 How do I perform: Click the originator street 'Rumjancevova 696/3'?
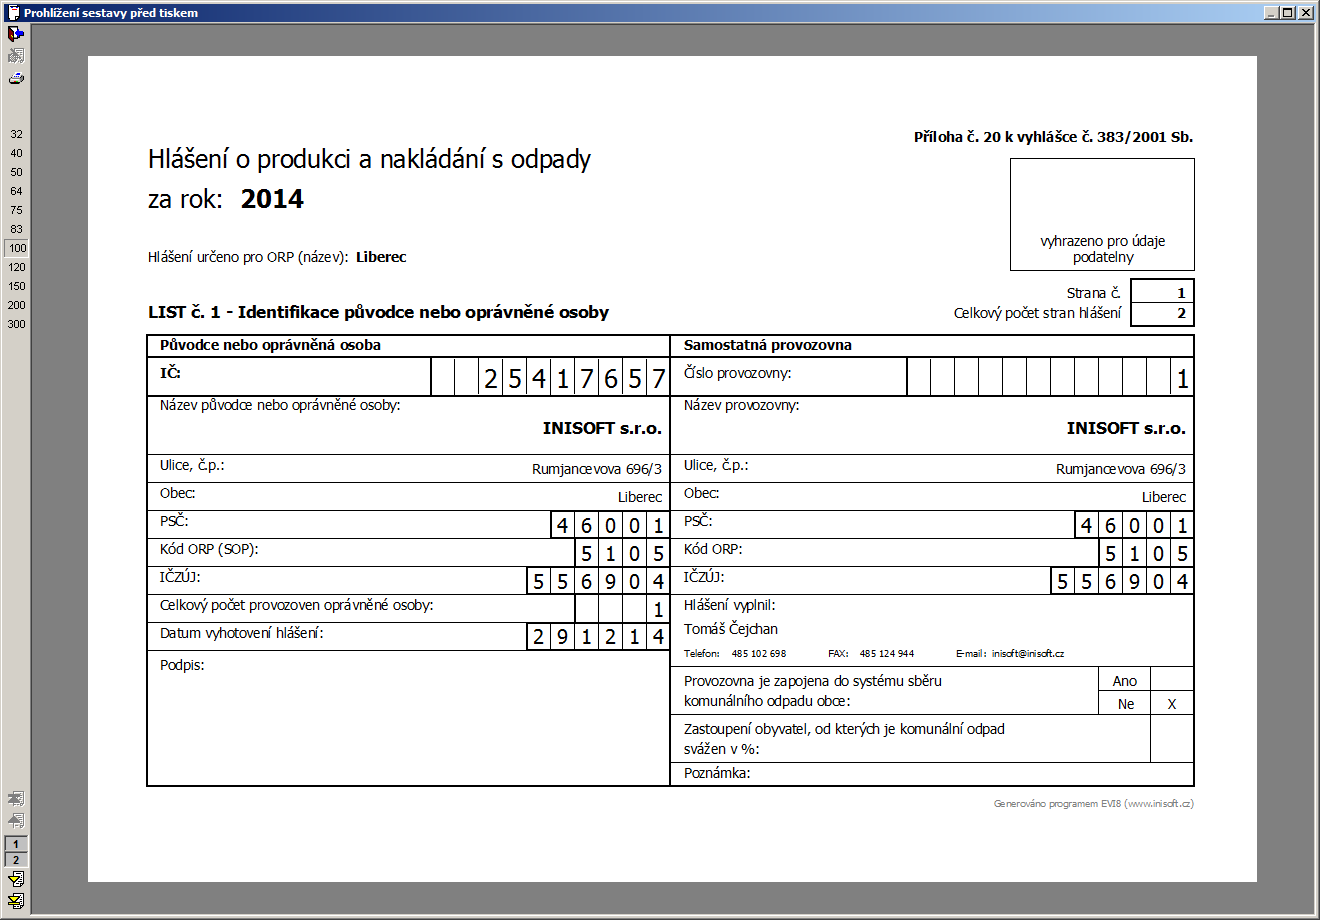coord(597,469)
